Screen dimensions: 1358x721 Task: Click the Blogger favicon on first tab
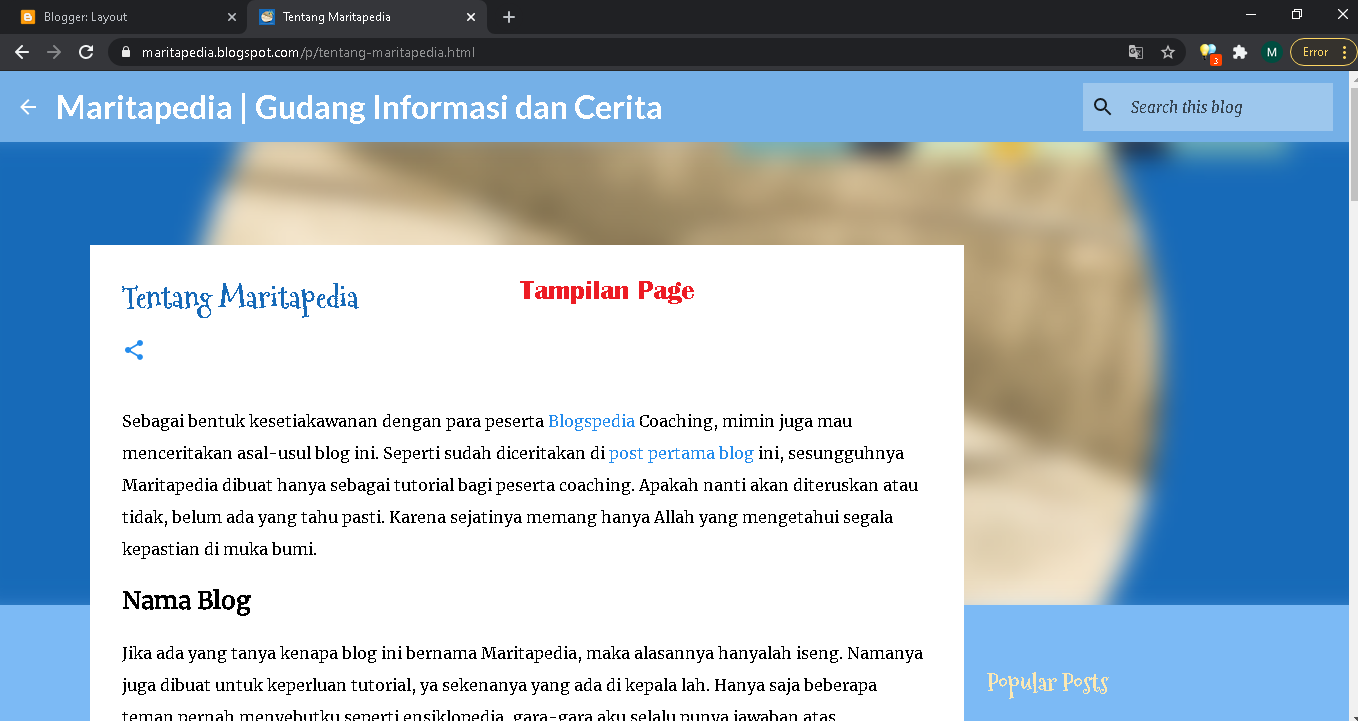coord(28,17)
